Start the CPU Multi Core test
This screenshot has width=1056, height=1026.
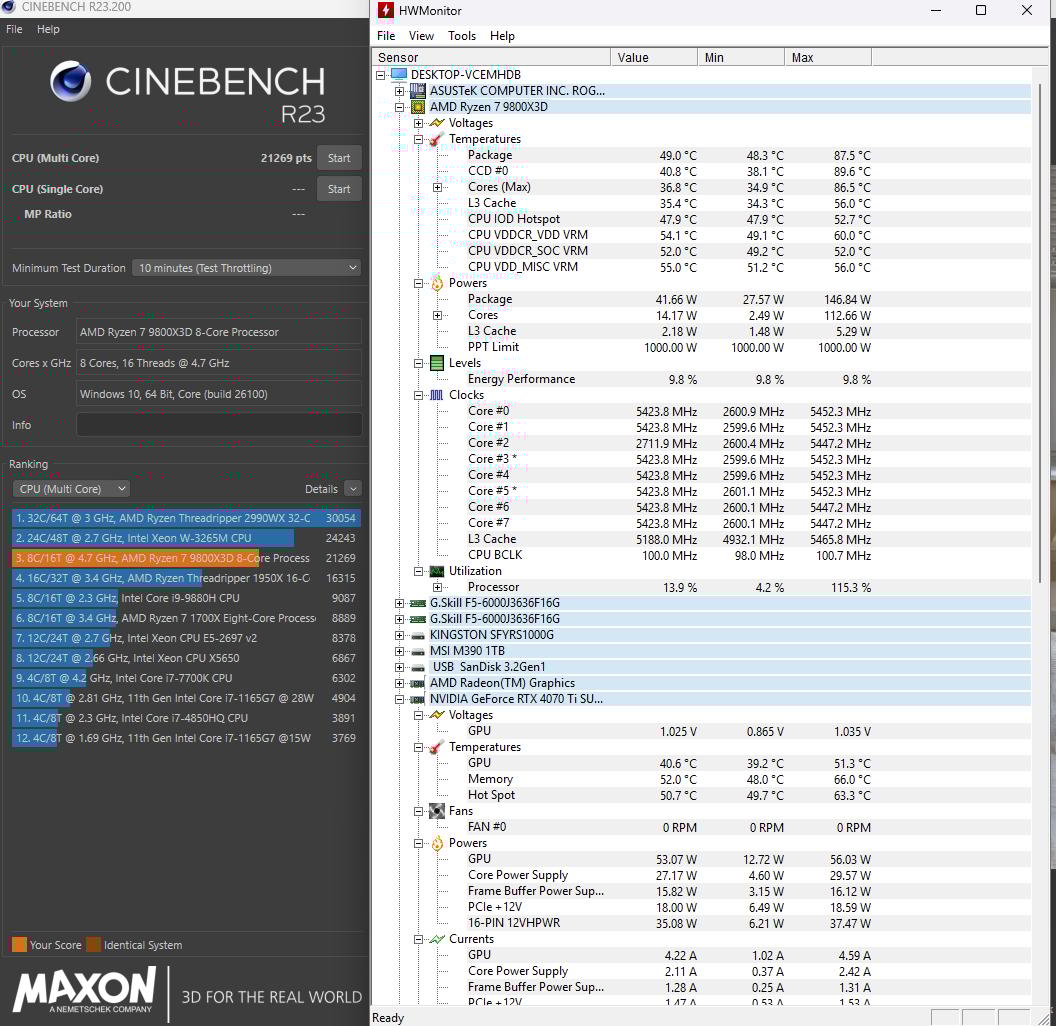click(339, 158)
